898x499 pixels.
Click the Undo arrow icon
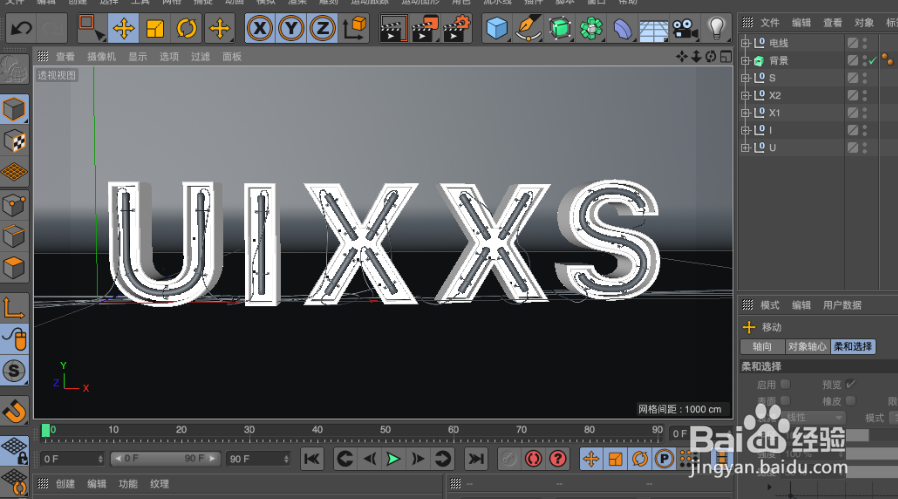pyautogui.click(x=21, y=28)
